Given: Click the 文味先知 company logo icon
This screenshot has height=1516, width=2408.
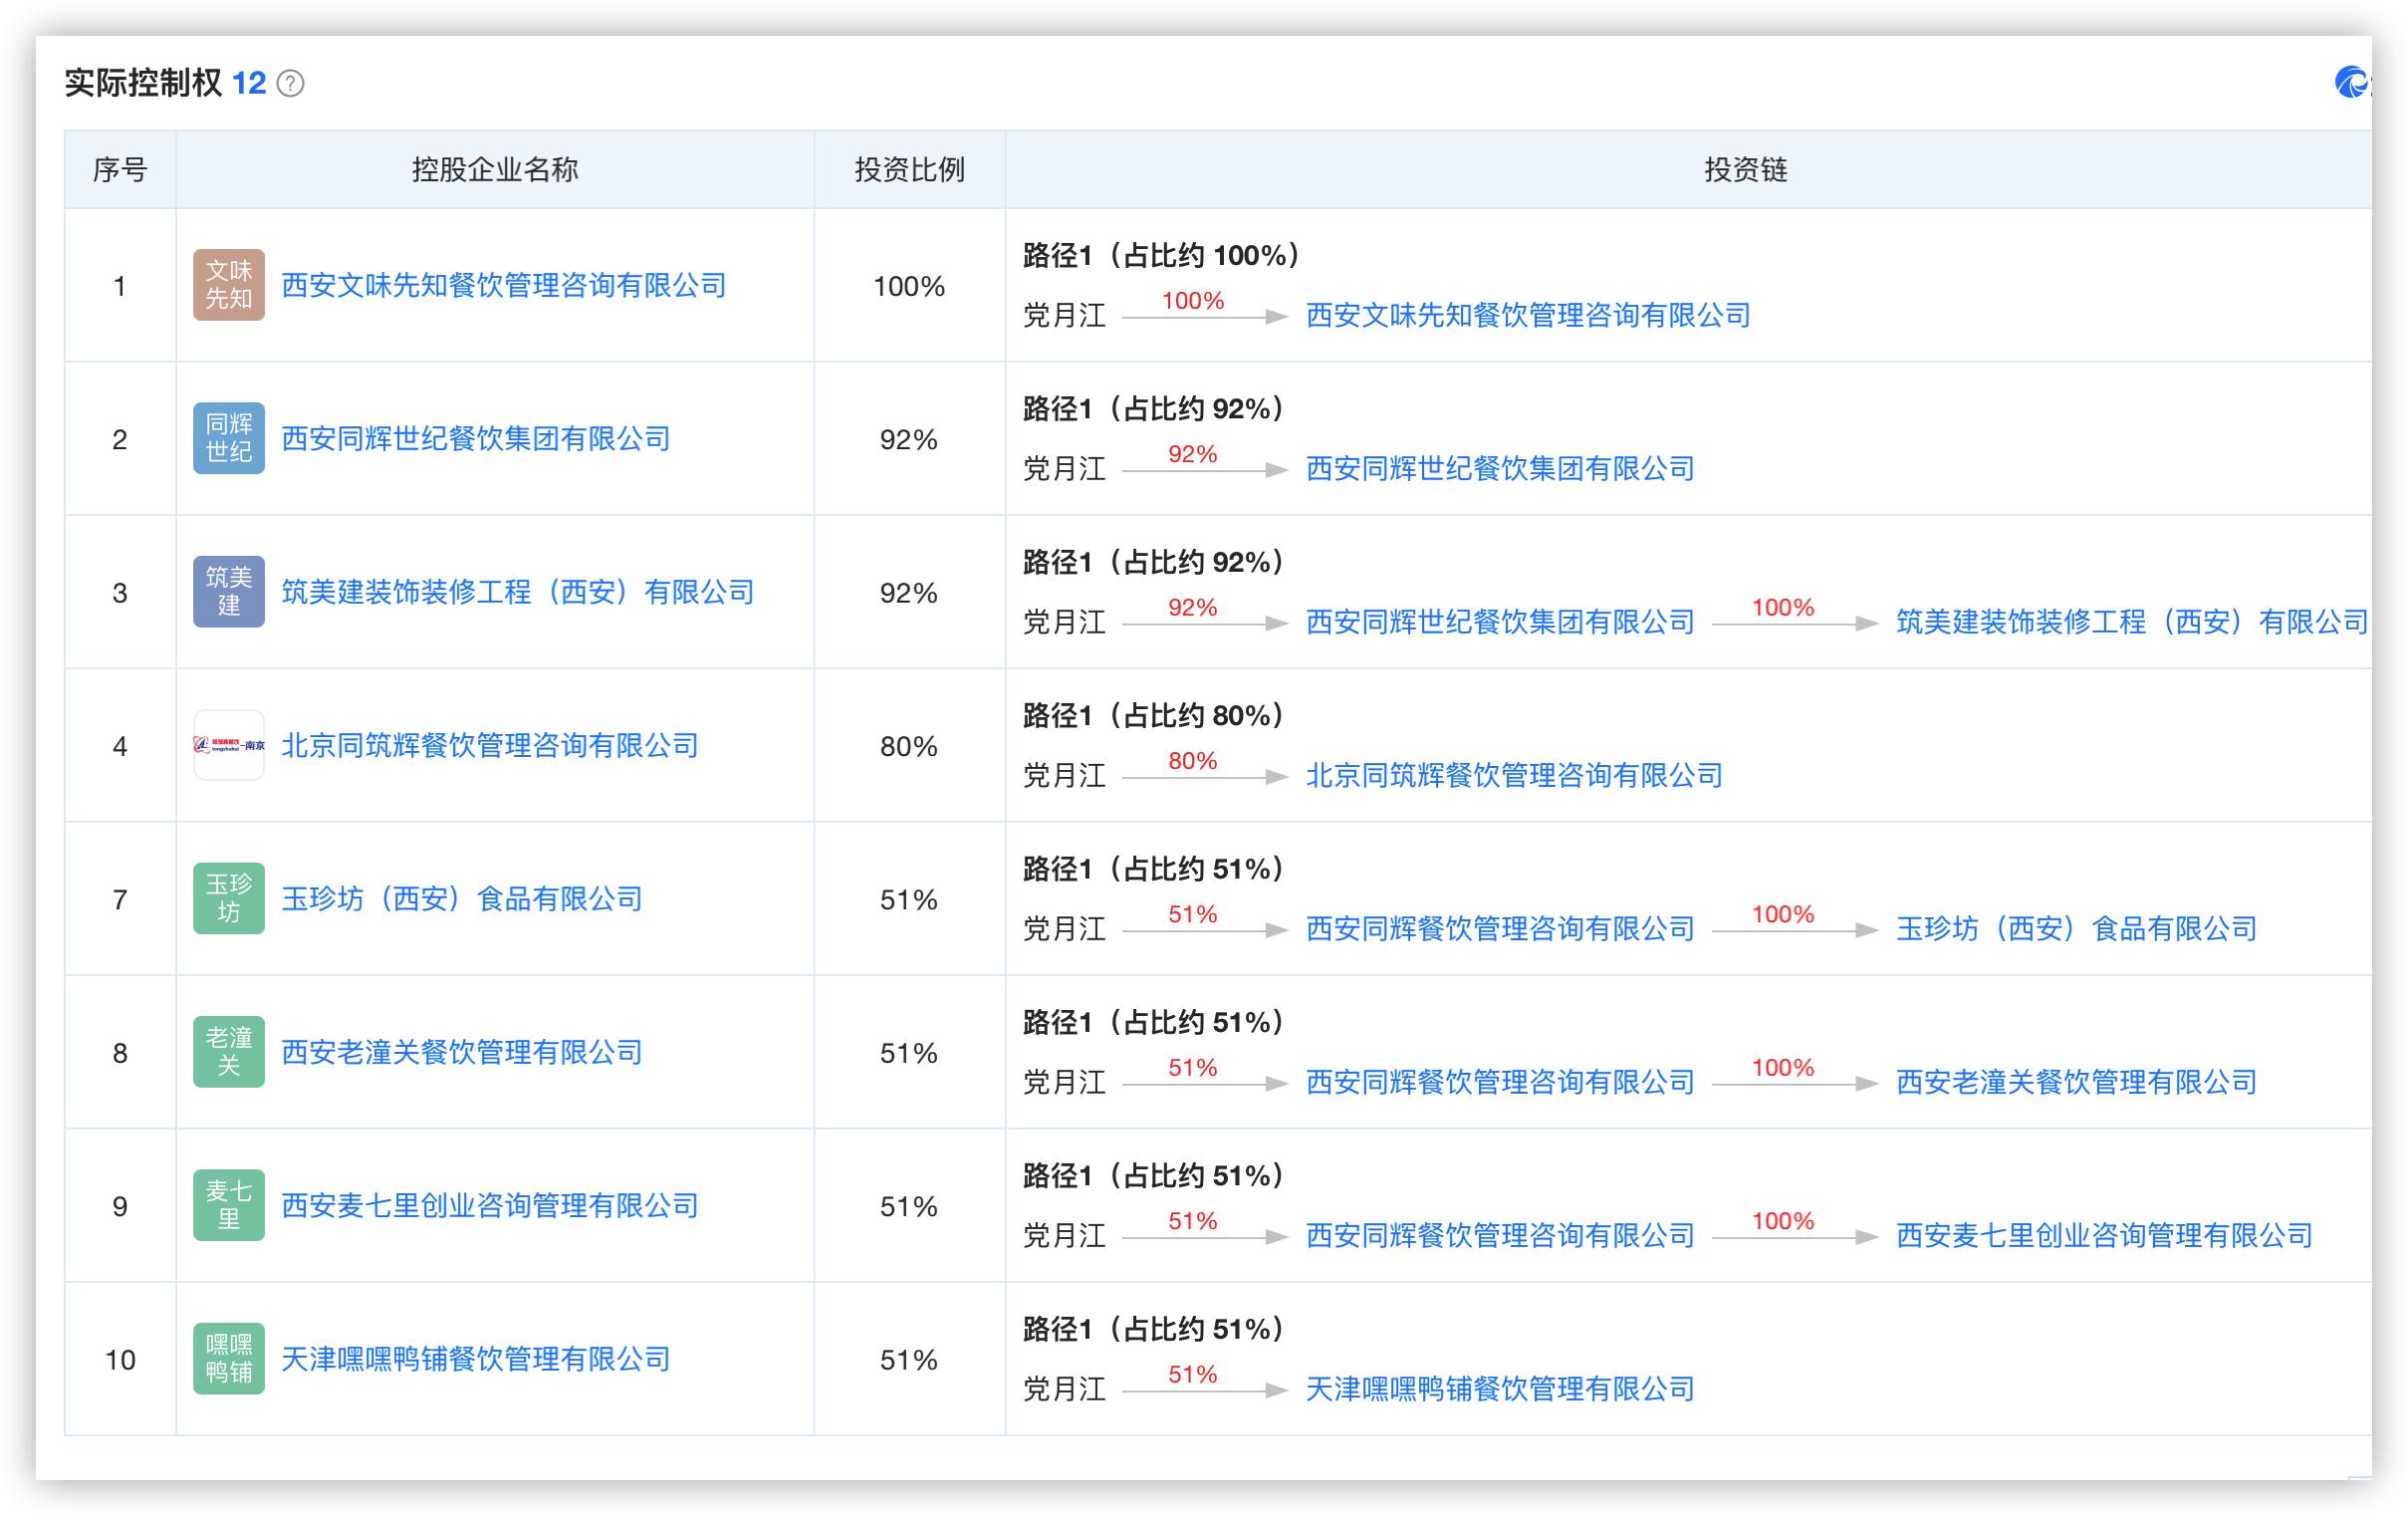Looking at the screenshot, I should coord(228,287).
